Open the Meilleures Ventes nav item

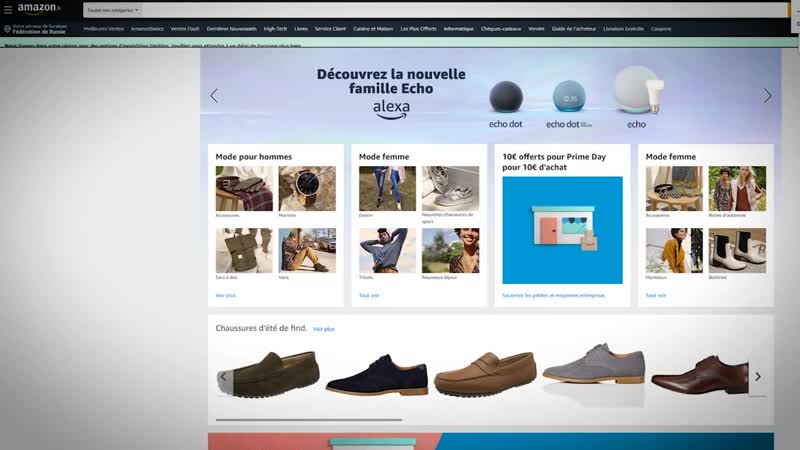(104, 29)
